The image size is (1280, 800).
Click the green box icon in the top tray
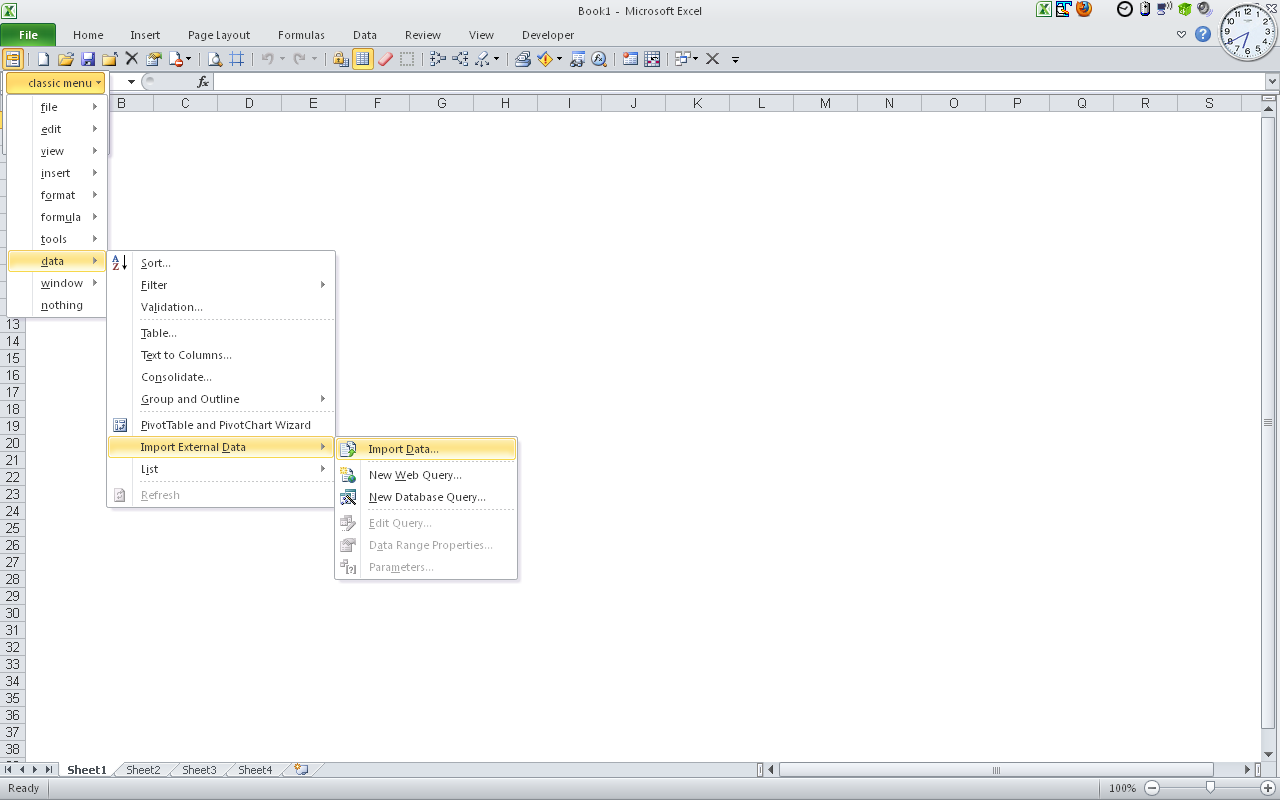(1185, 9)
